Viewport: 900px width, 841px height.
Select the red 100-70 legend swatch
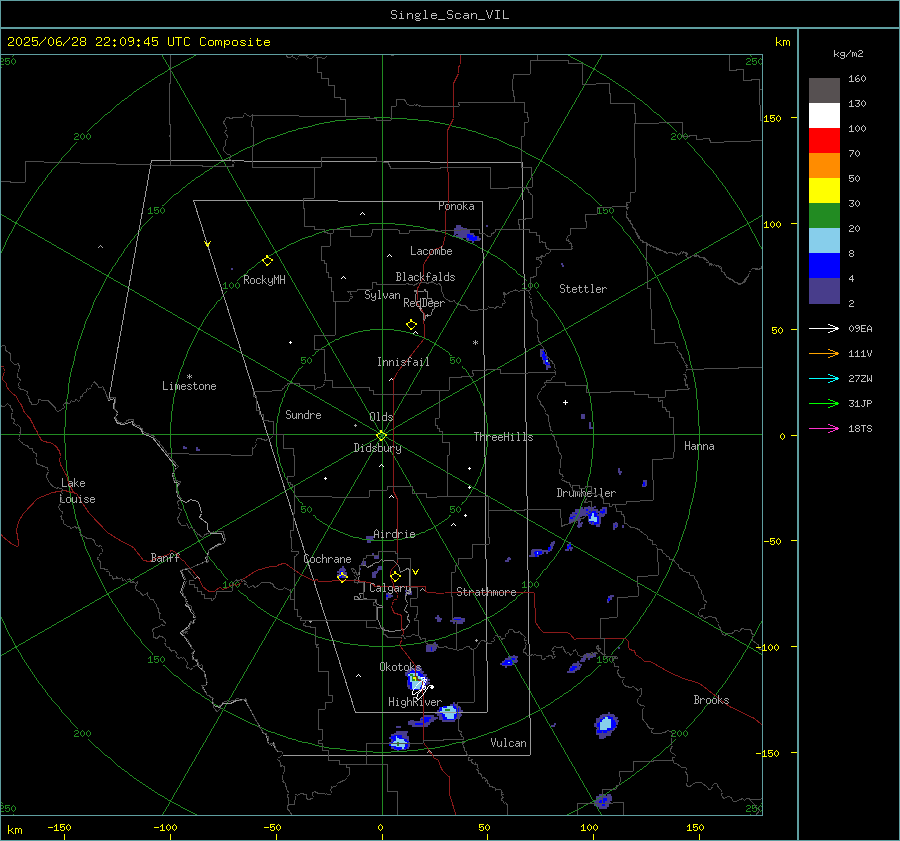click(824, 141)
